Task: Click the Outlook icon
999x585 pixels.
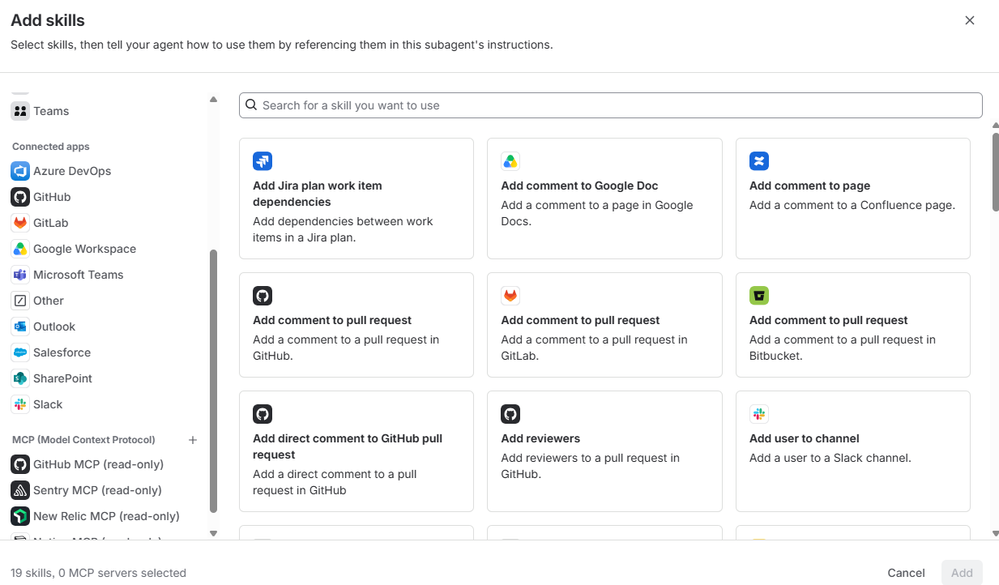Action: click(20, 326)
